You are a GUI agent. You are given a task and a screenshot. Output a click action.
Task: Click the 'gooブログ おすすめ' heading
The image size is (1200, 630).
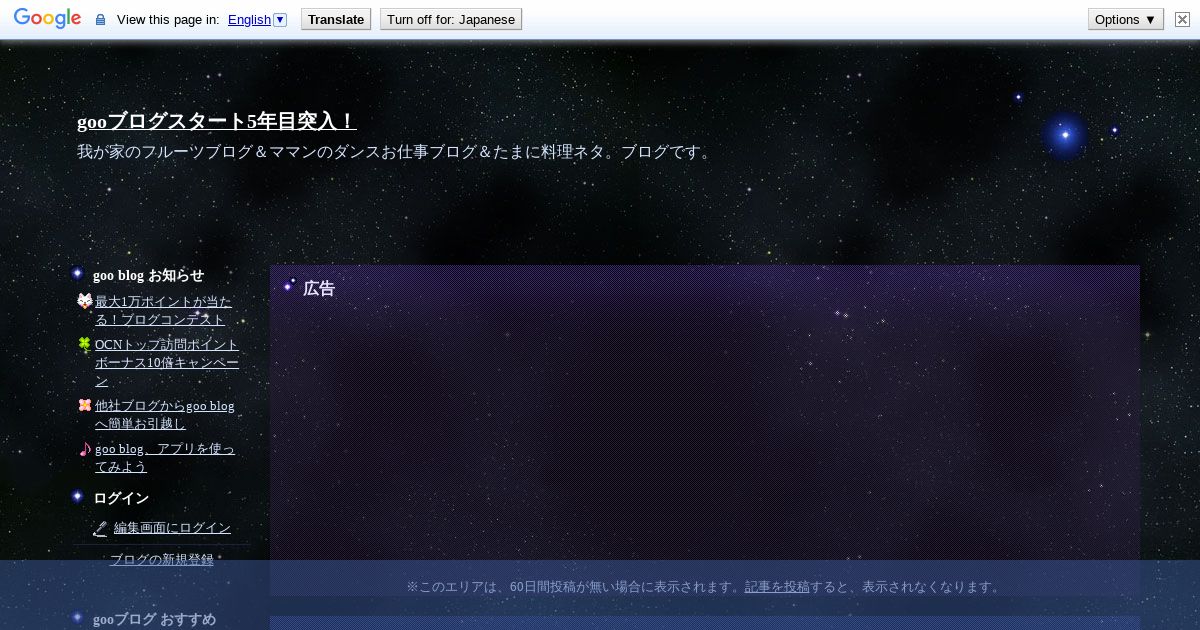click(x=154, y=619)
